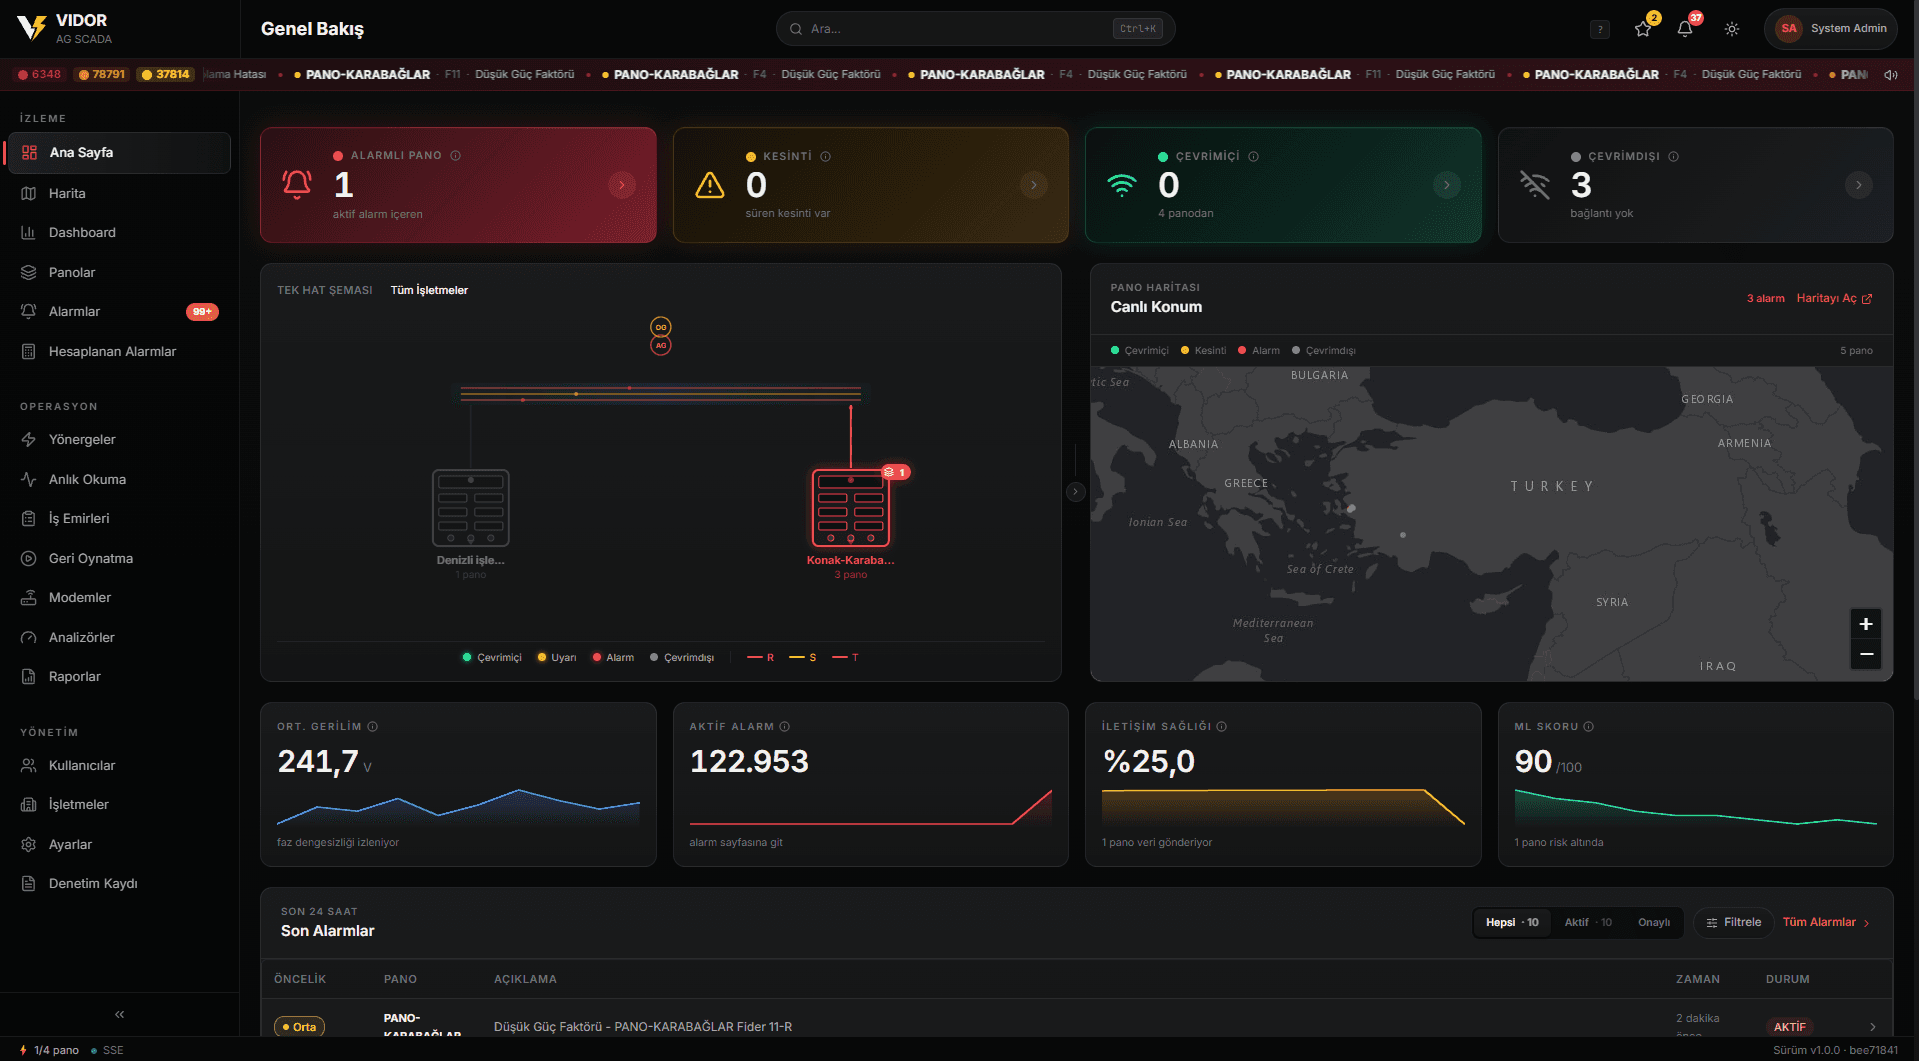The width and height of the screenshot is (1919, 1061).
Task: Click the help question mark icon
Action: 1600,29
